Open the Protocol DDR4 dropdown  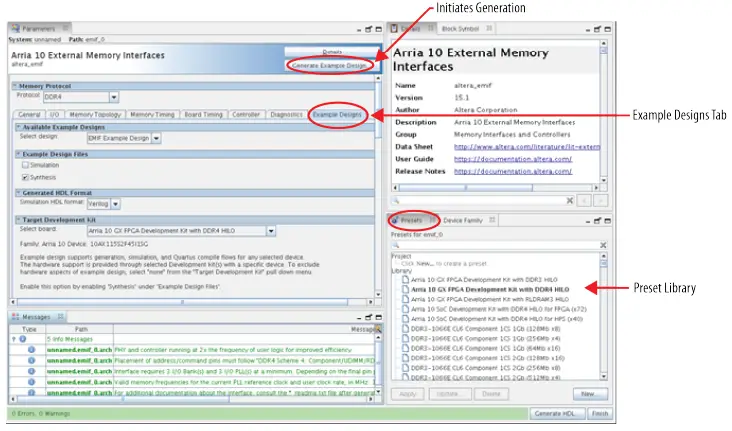[114, 97]
